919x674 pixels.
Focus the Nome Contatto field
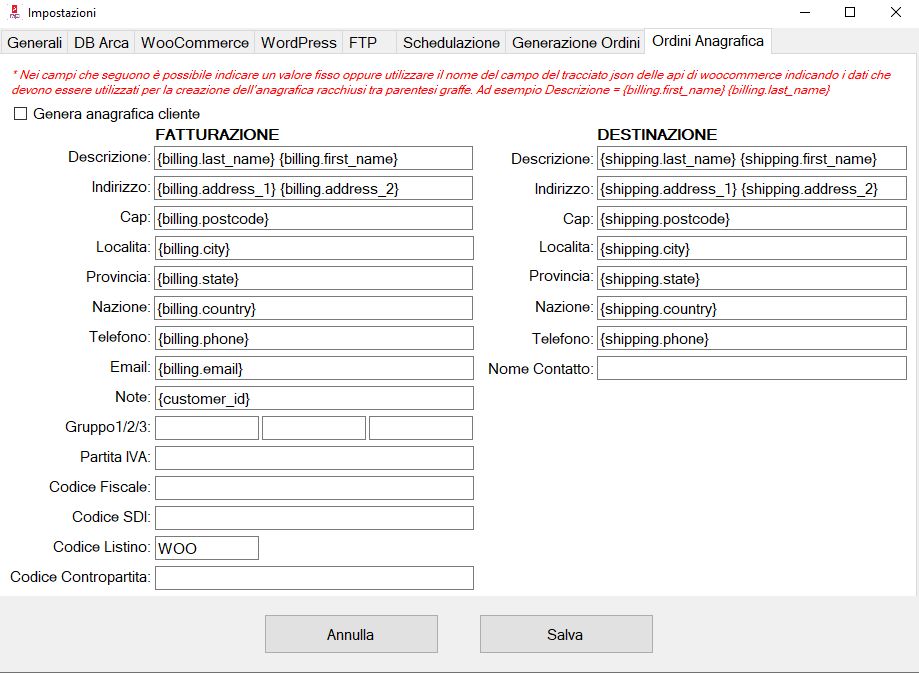(751, 369)
